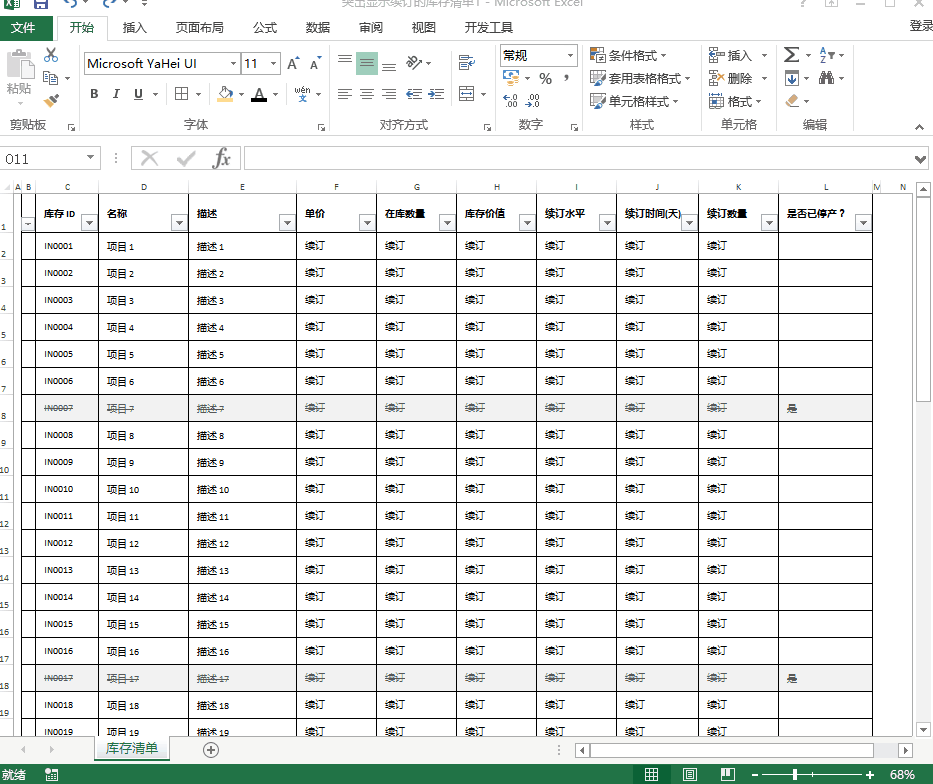This screenshot has height=784, width=933.
Task: Open the 库存 ID column filter dropdown
Action: pyautogui.click(x=89, y=223)
